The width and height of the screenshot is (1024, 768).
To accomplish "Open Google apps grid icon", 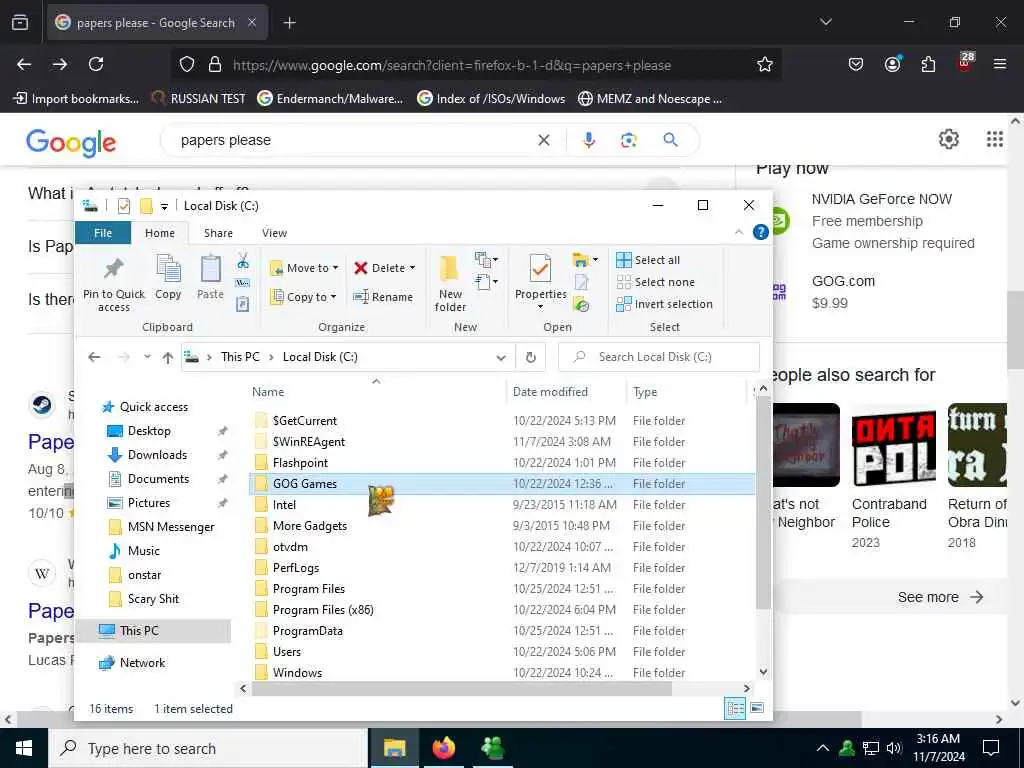I will pyautogui.click(x=995, y=139).
